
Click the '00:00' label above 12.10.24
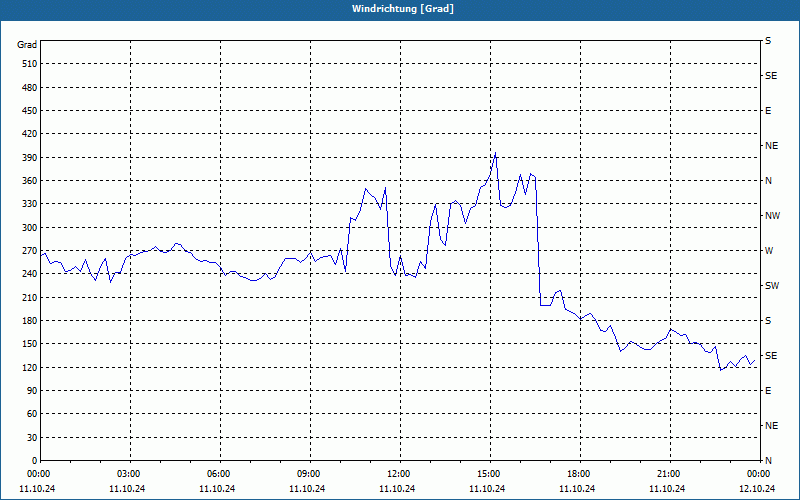[x=760, y=474]
